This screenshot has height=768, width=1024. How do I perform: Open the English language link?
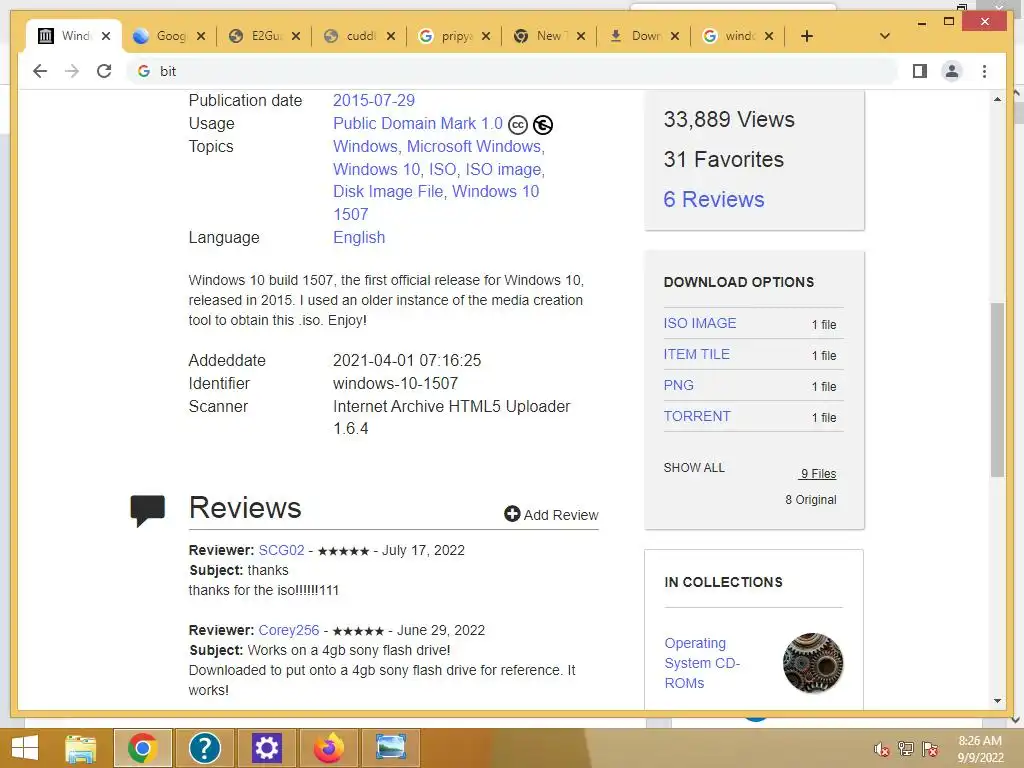[359, 238]
